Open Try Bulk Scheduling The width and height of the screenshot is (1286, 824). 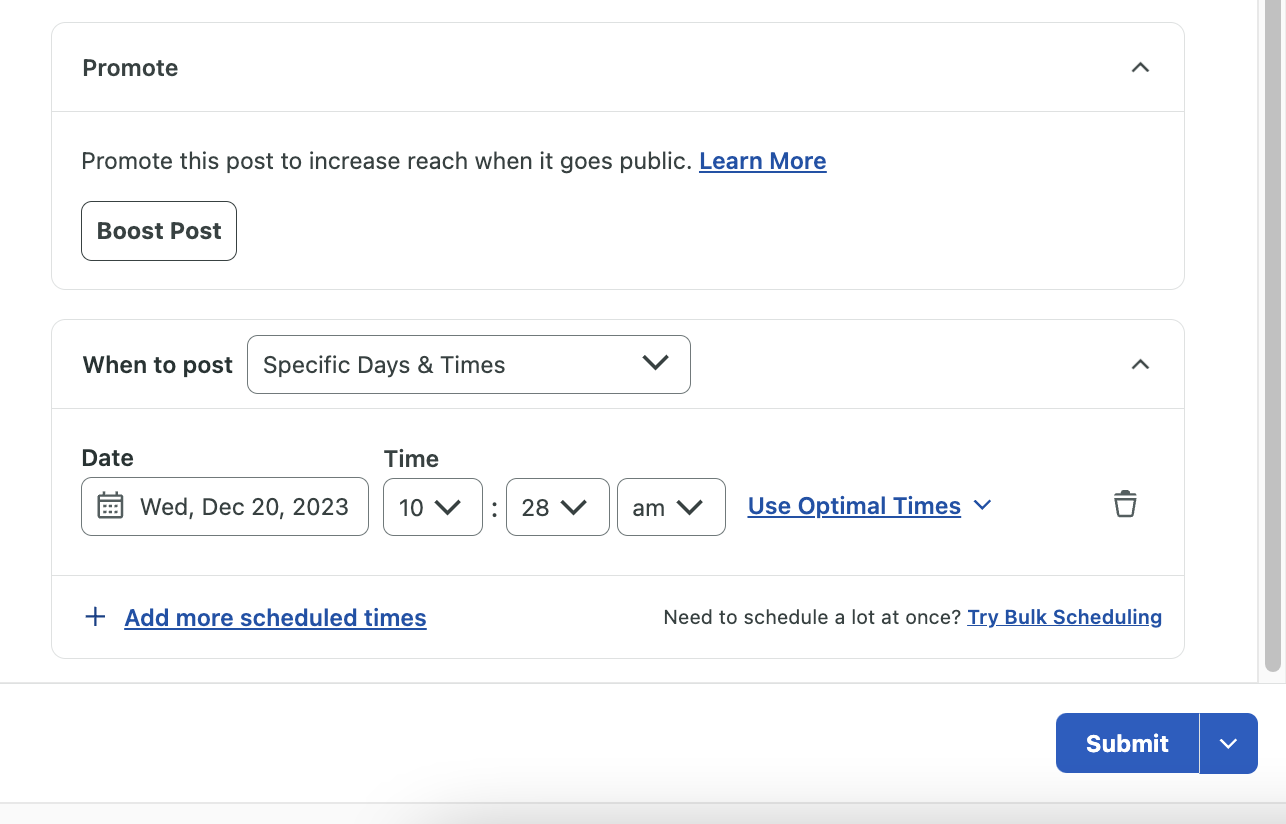pyautogui.click(x=1064, y=617)
